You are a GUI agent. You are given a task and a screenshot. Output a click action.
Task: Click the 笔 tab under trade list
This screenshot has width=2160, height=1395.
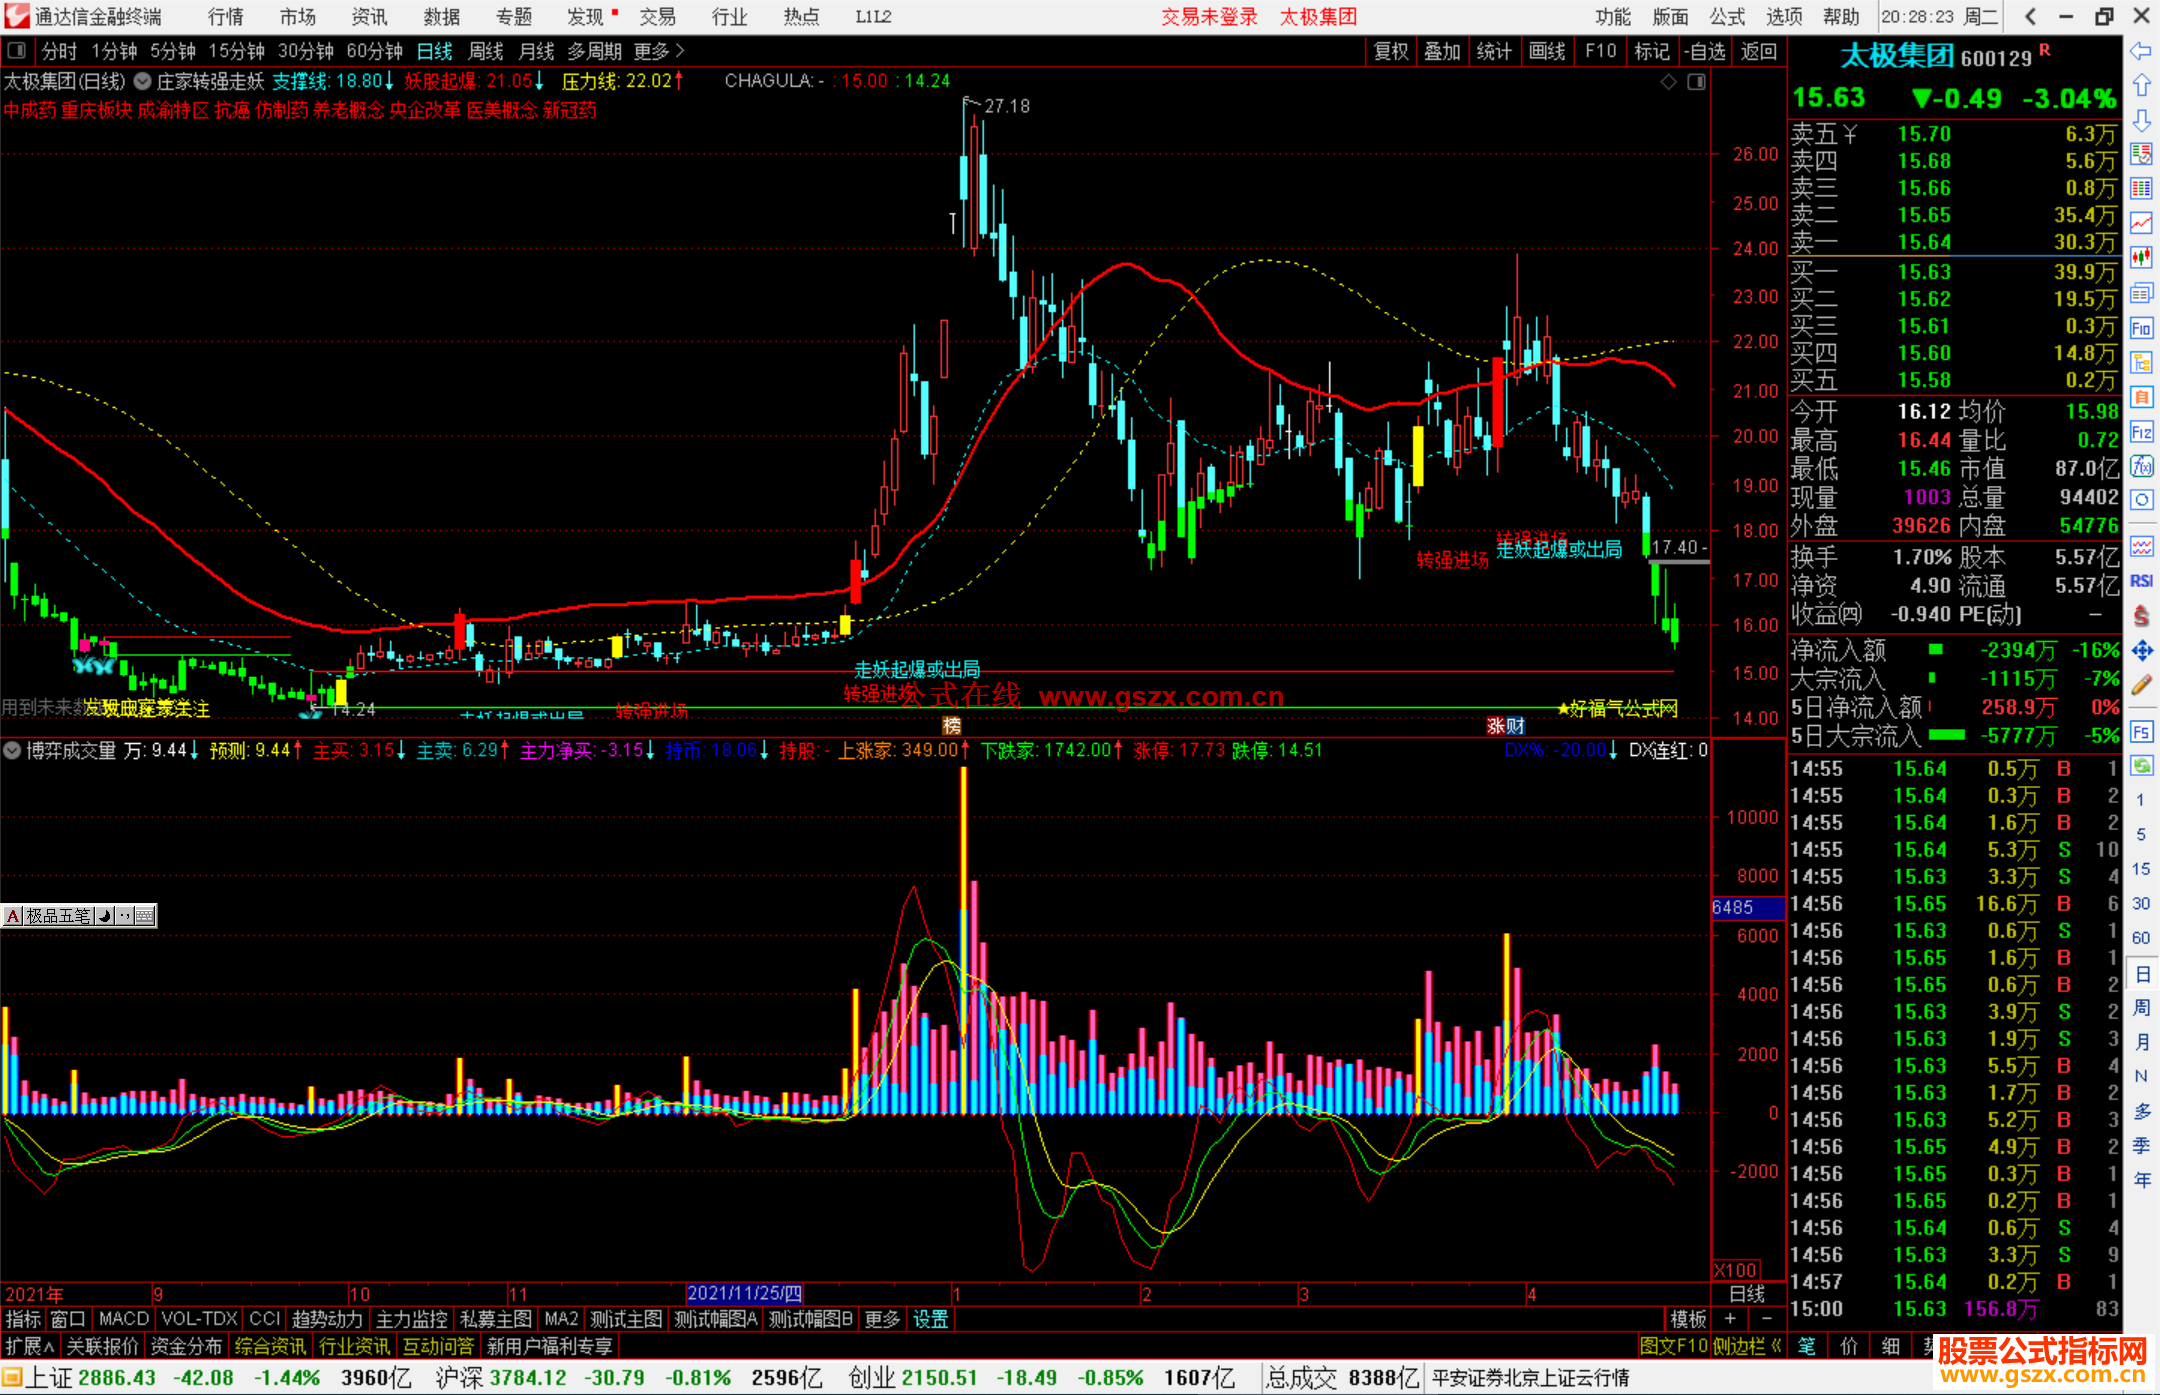click(x=1807, y=1346)
